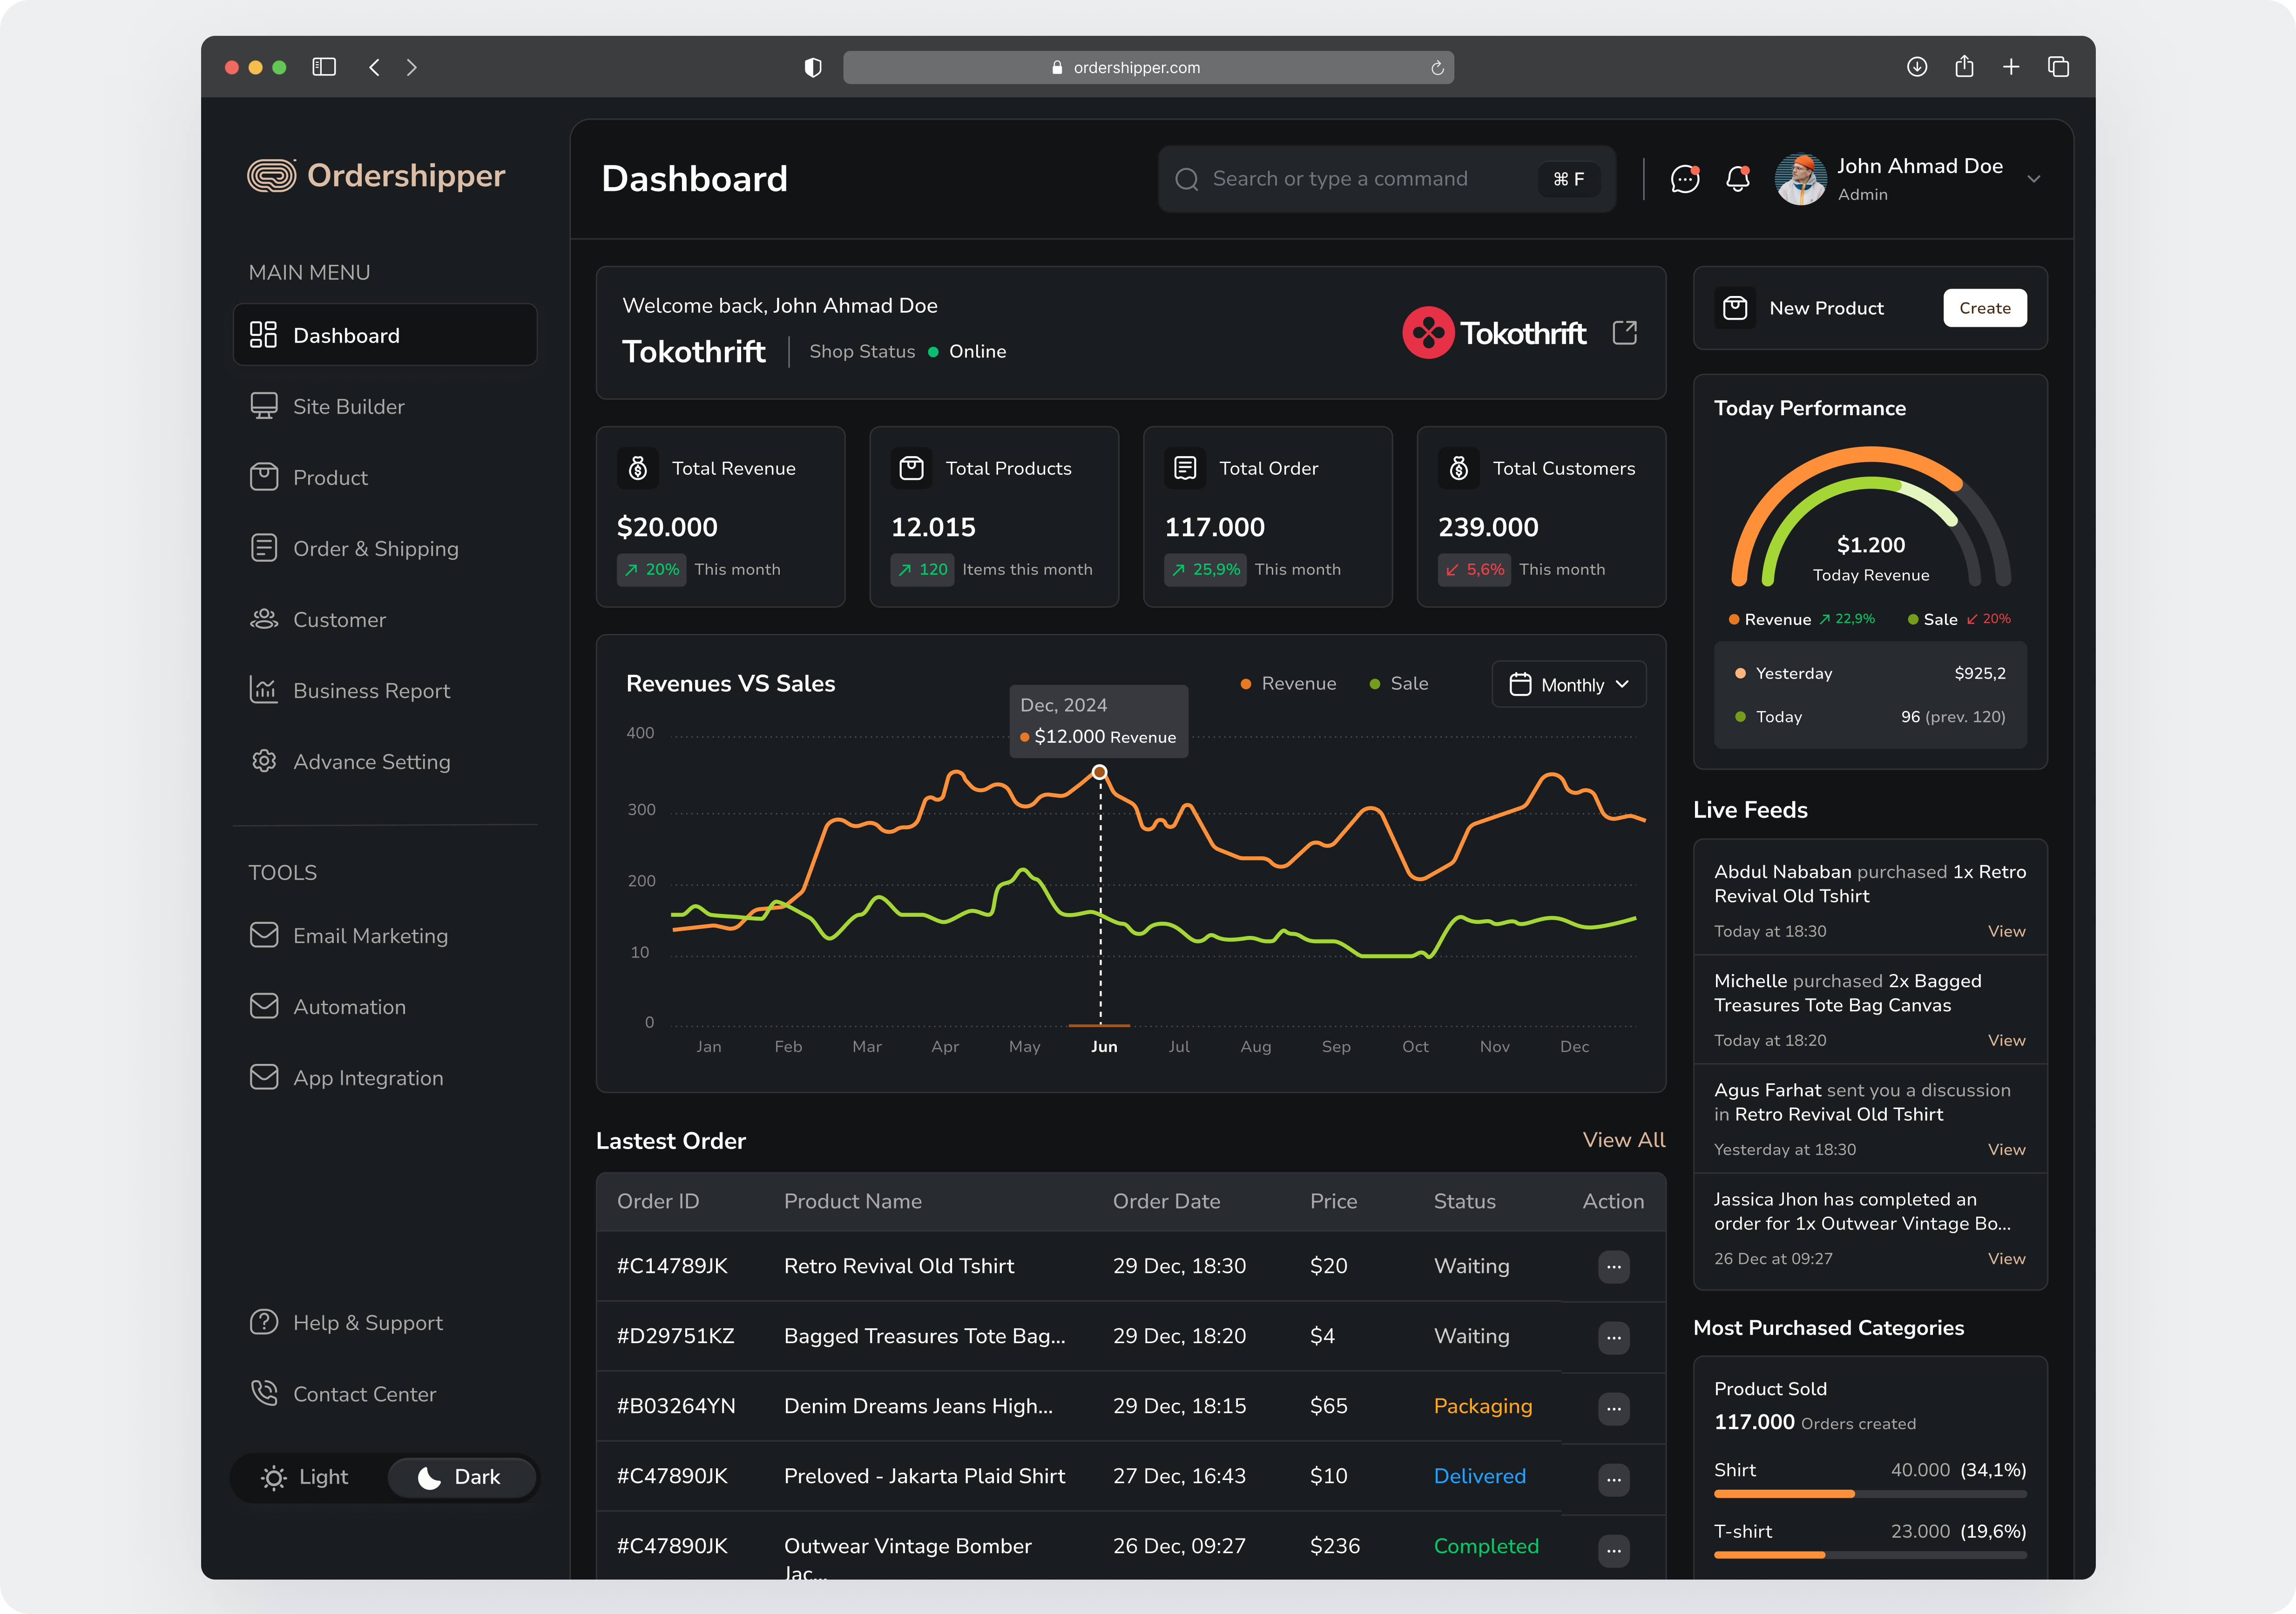
Task: Open Tokothrift external link icon
Action: coord(1625,333)
